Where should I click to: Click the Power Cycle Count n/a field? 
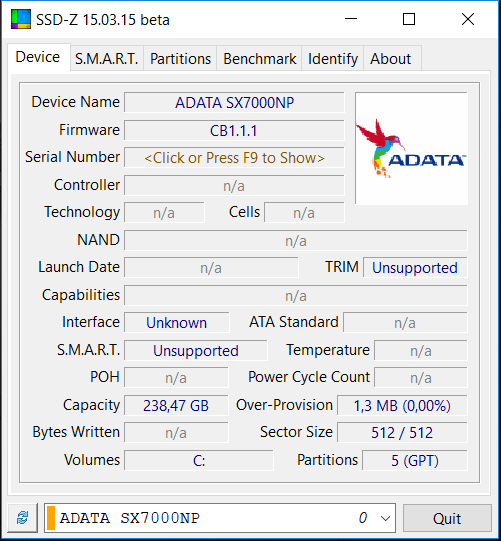[x=421, y=378]
